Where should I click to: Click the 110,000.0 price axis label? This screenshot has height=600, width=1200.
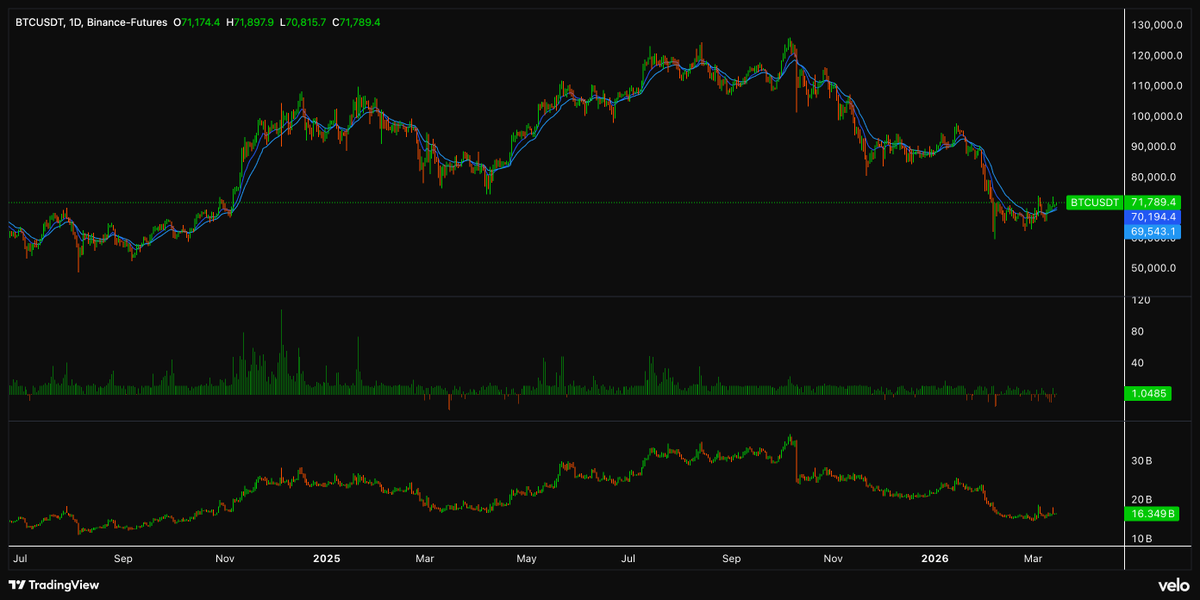coord(1155,86)
